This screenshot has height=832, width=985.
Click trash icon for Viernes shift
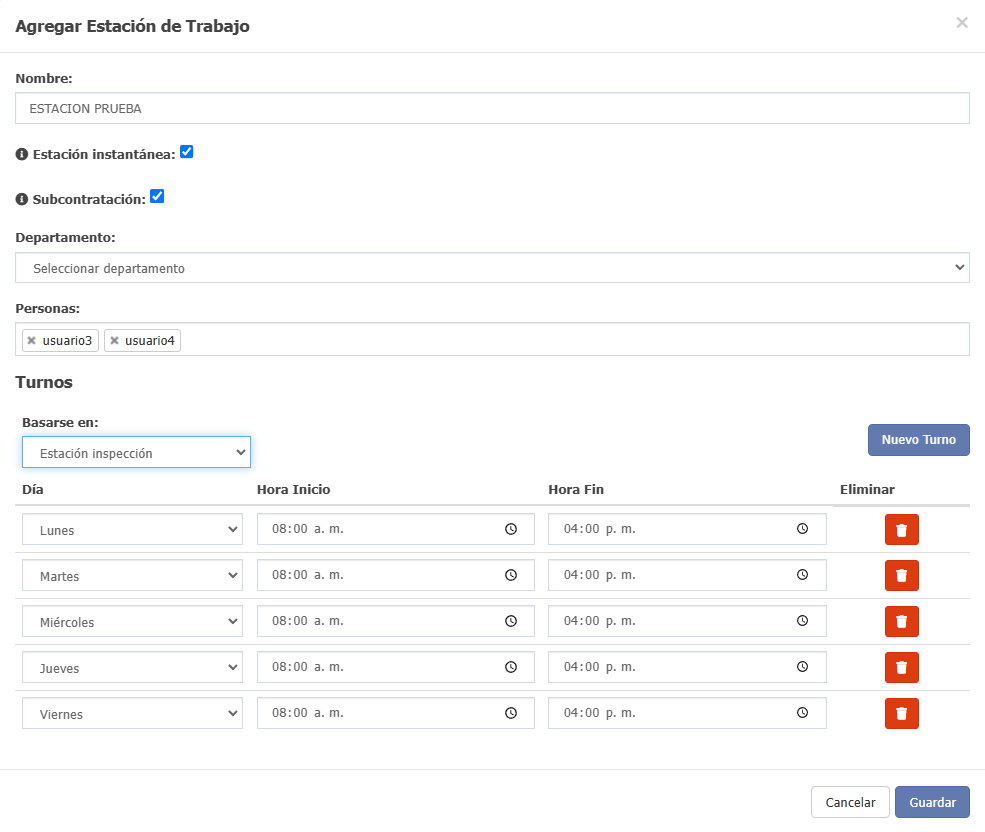pyautogui.click(x=901, y=713)
